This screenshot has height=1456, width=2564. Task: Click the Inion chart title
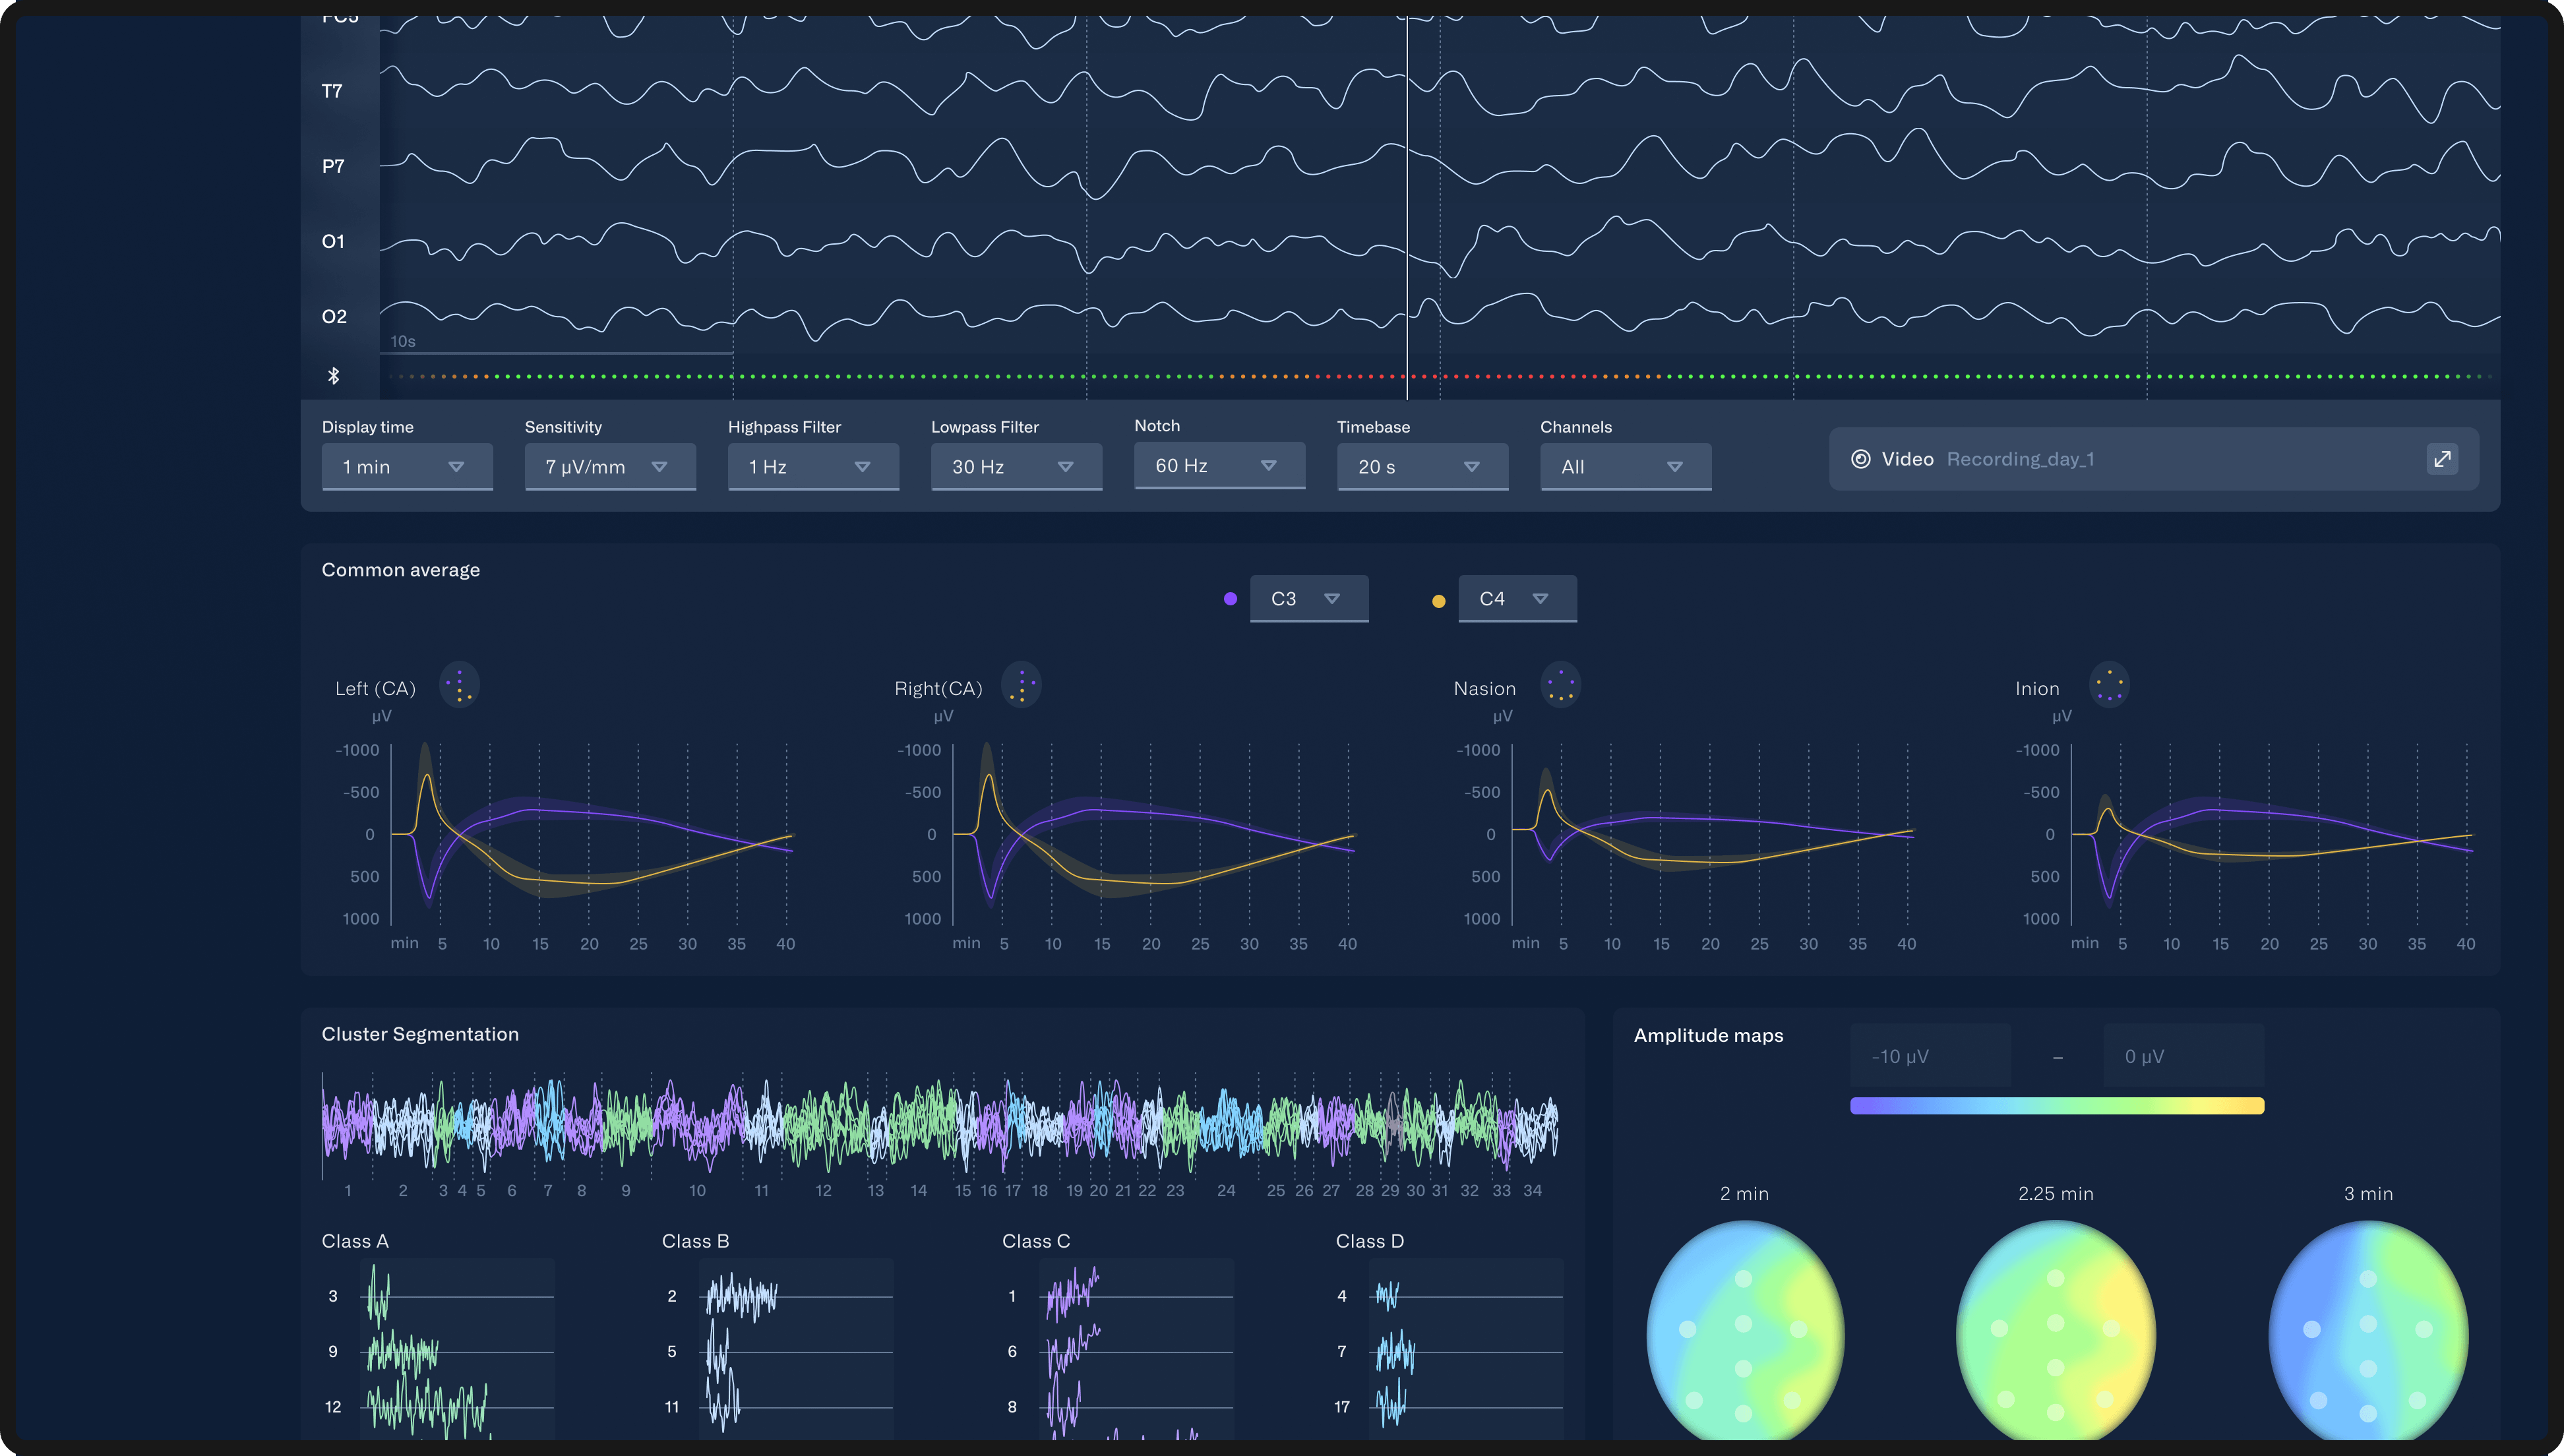(2037, 688)
